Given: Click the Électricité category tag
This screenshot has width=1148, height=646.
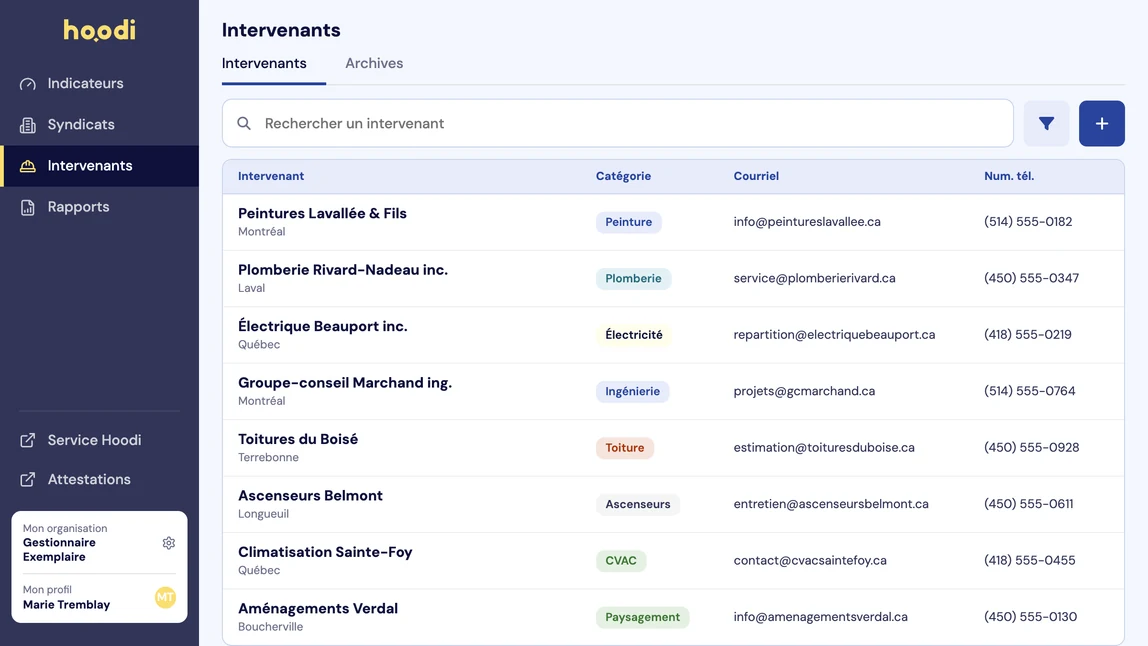Looking at the screenshot, I should point(633,335).
